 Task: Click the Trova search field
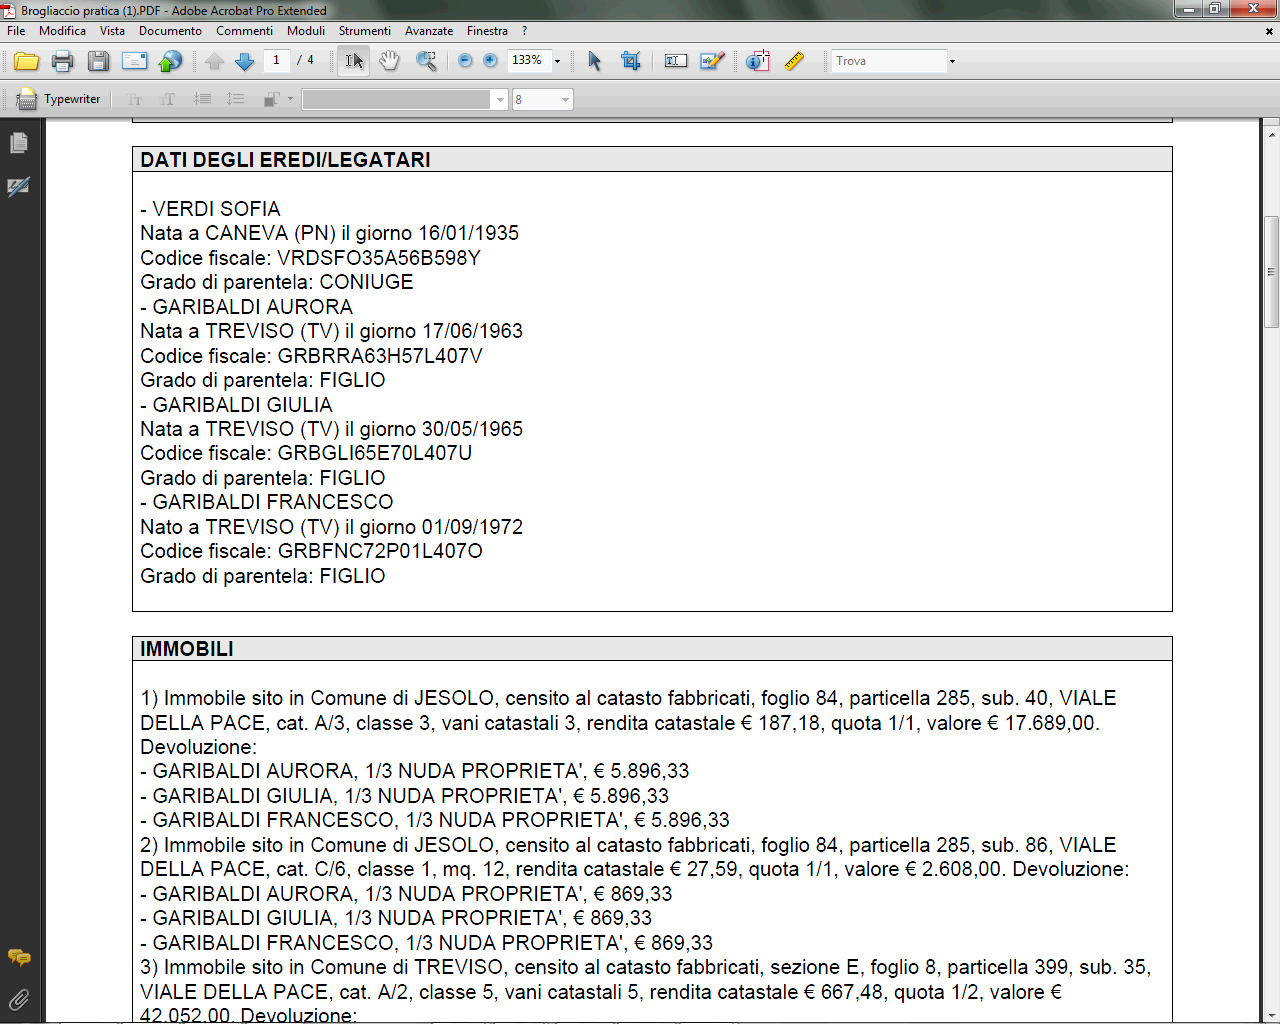[x=888, y=61]
